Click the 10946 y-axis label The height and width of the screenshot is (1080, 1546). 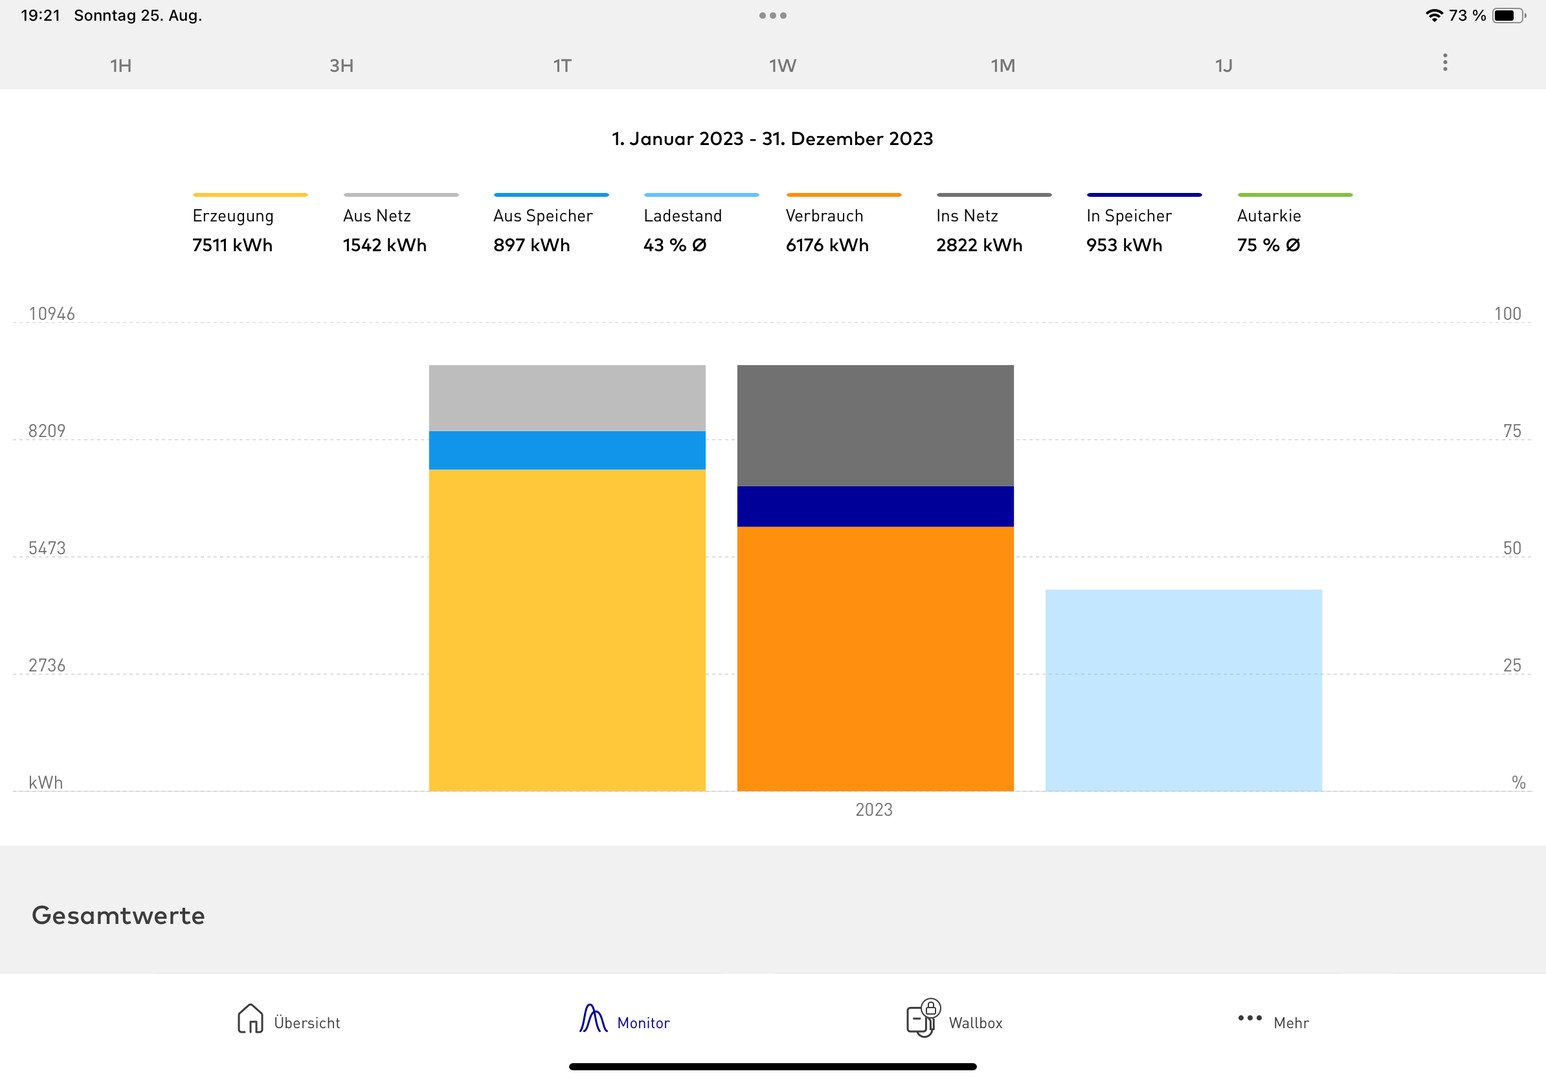point(52,314)
